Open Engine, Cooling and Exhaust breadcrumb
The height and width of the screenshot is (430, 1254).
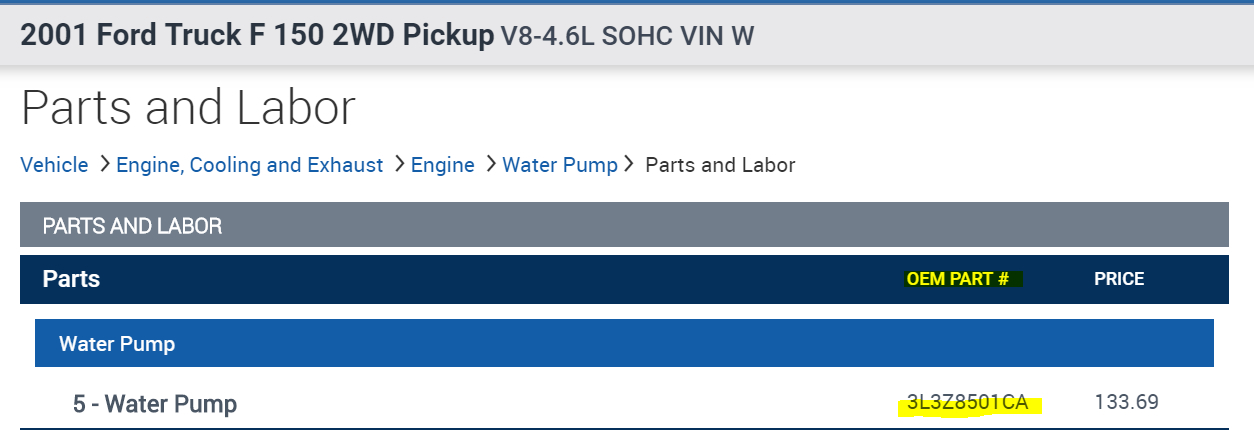249,165
